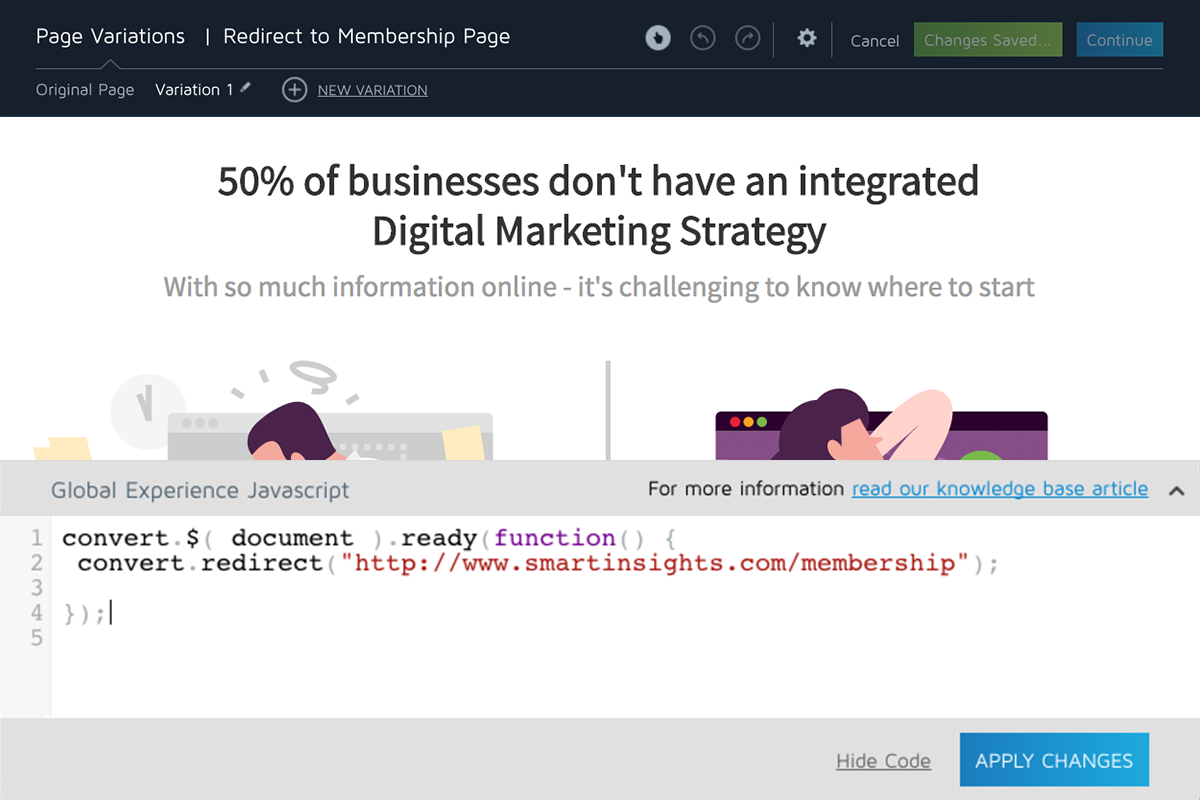Open the read our knowledge base article link
1200x800 pixels.
(1000, 489)
